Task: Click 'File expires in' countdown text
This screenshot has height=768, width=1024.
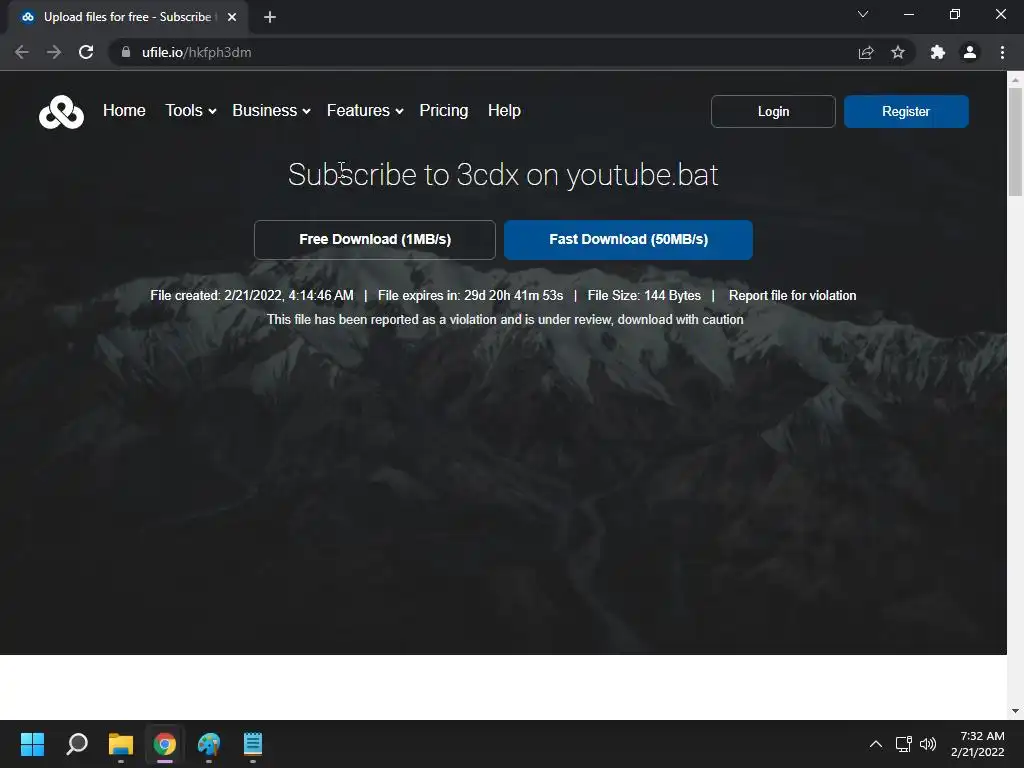Action: click(470, 295)
